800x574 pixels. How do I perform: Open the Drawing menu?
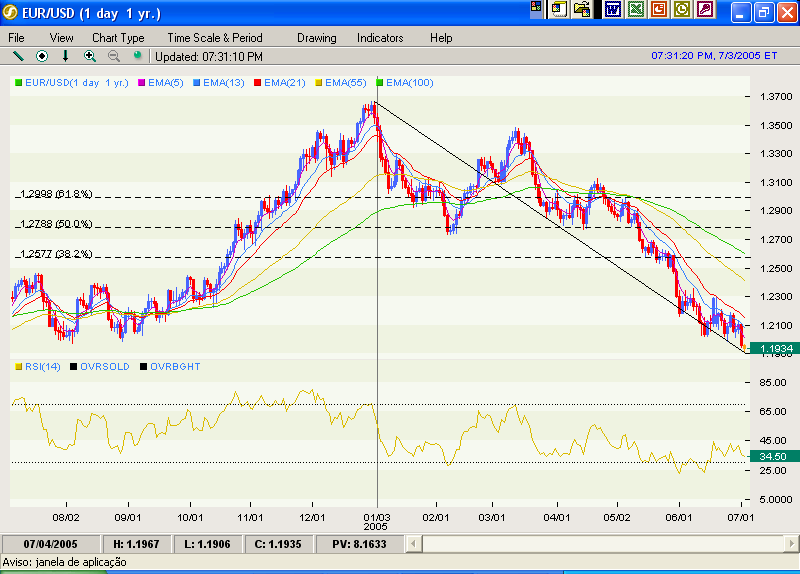pyautogui.click(x=316, y=38)
